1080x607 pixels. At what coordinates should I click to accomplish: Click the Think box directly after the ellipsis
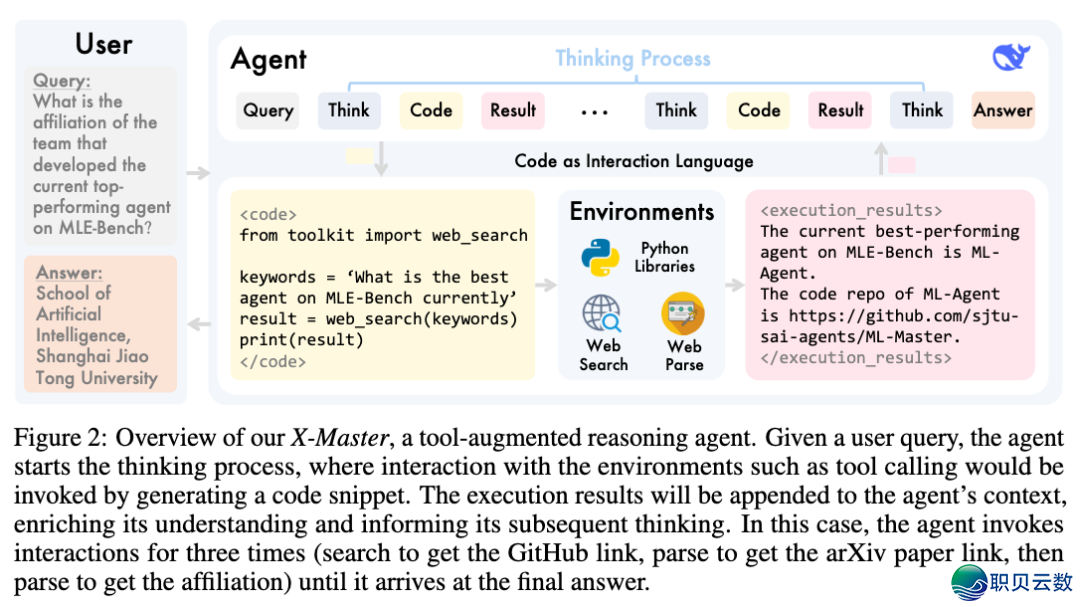(676, 110)
